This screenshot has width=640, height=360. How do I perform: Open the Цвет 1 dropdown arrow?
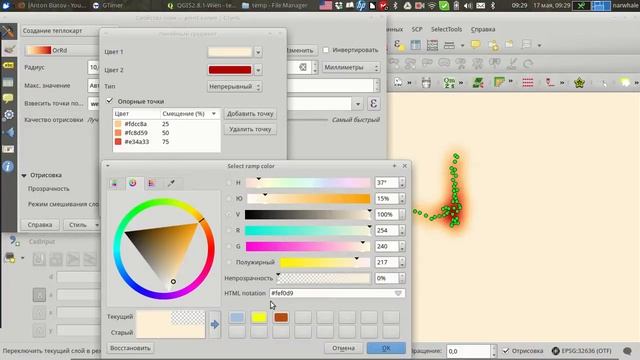[258, 52]
